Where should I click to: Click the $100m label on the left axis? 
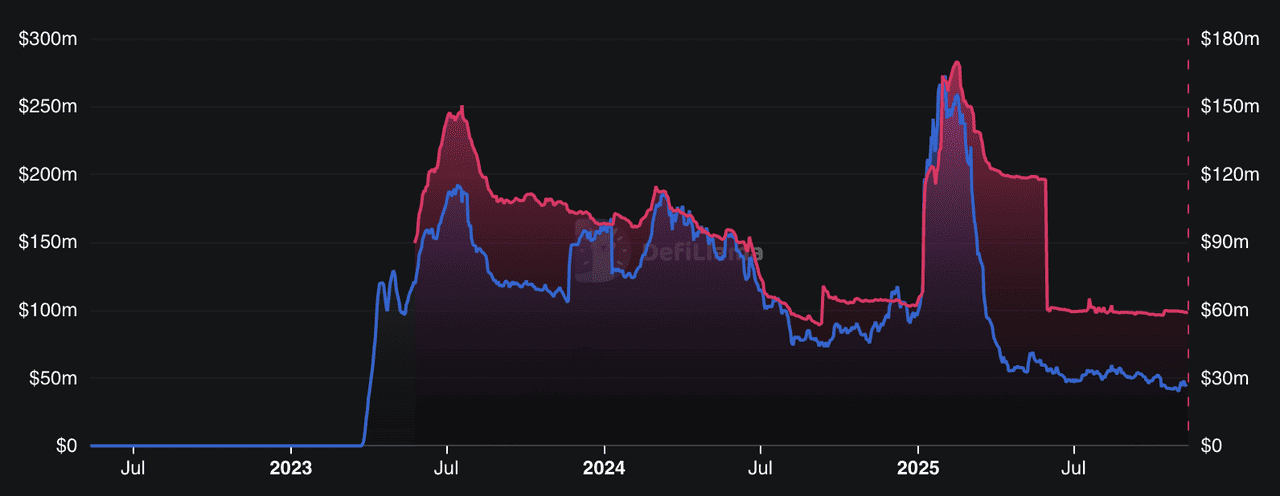pyautogui.click(x=43, y=310)
